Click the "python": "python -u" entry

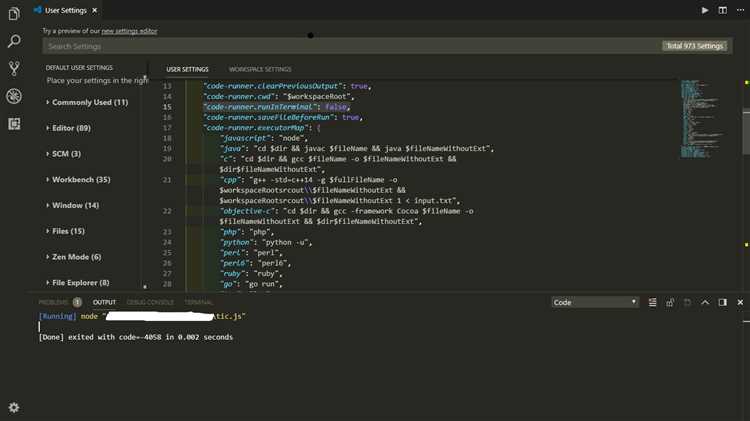(266, 243)
